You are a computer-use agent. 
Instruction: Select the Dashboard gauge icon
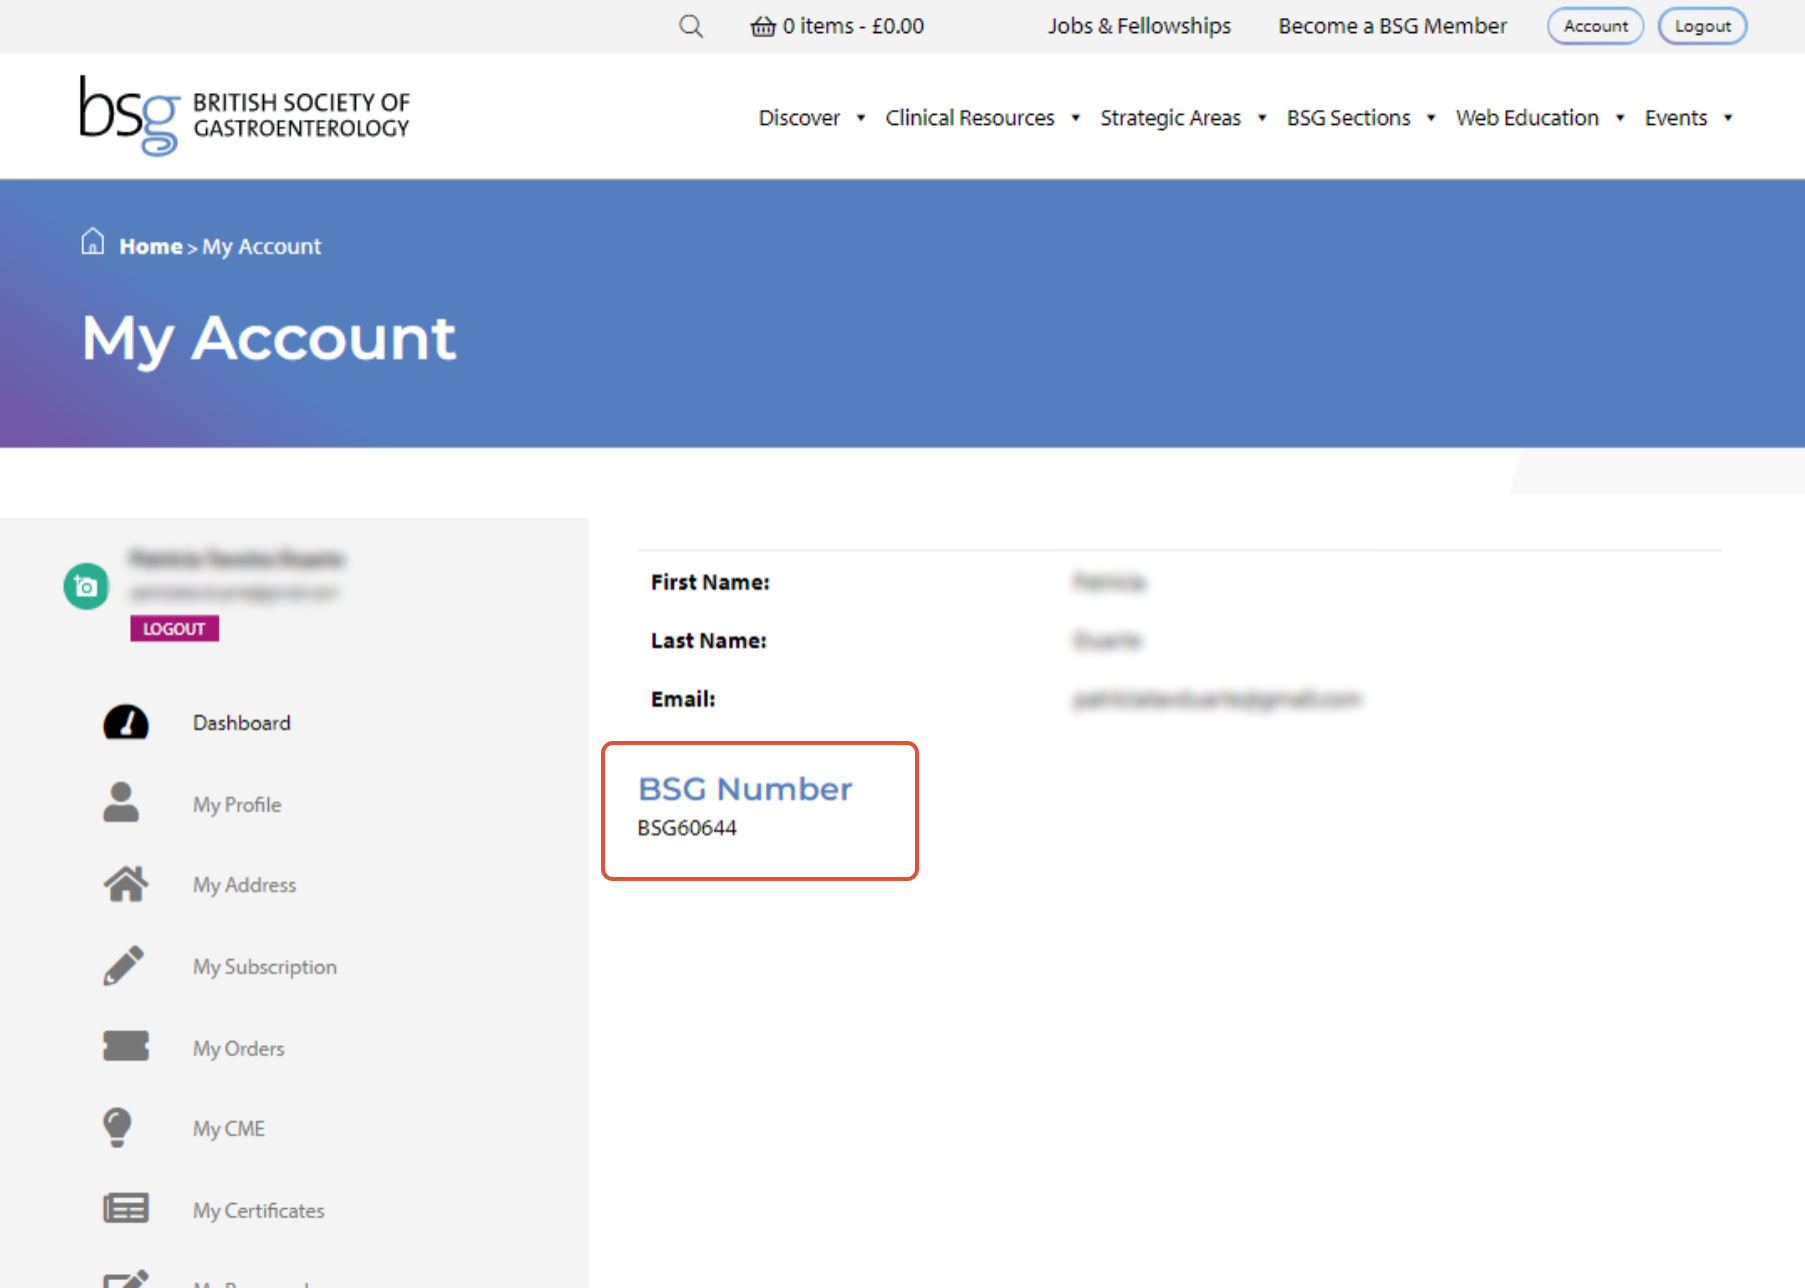125,722
